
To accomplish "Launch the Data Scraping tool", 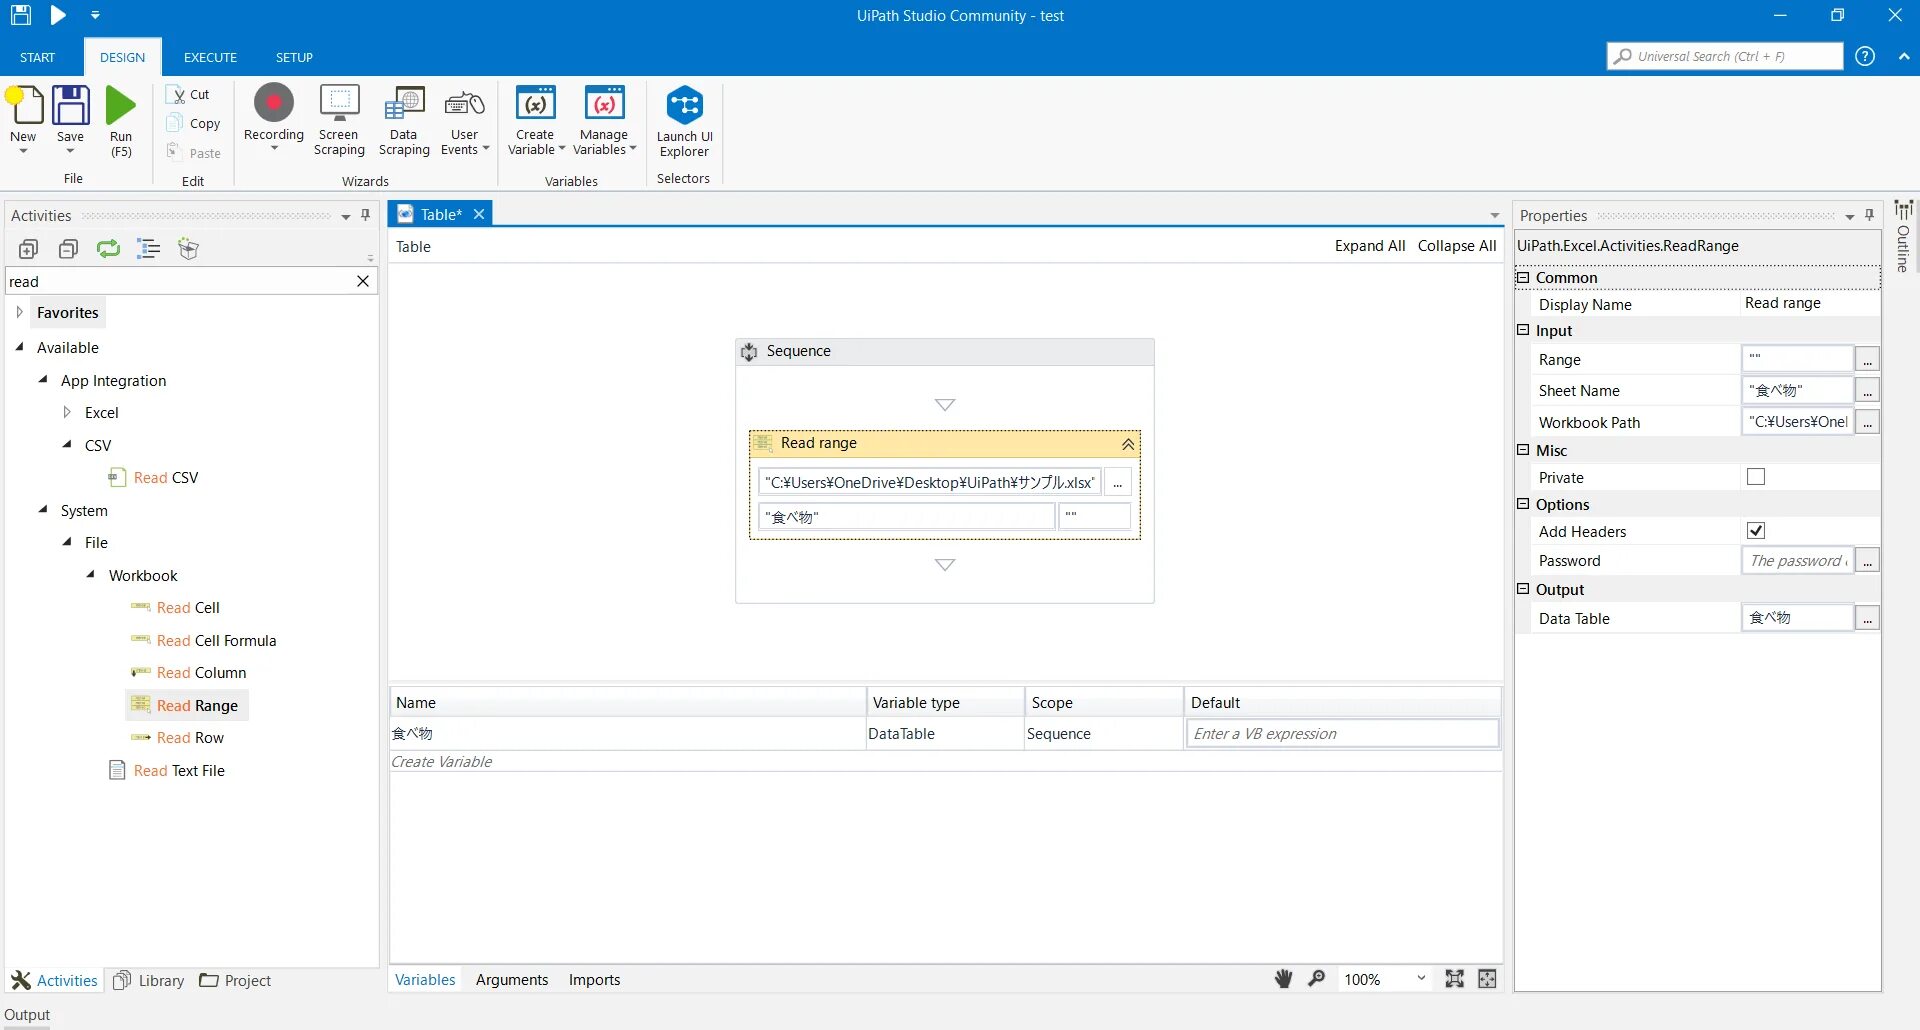I will (403, 115).
